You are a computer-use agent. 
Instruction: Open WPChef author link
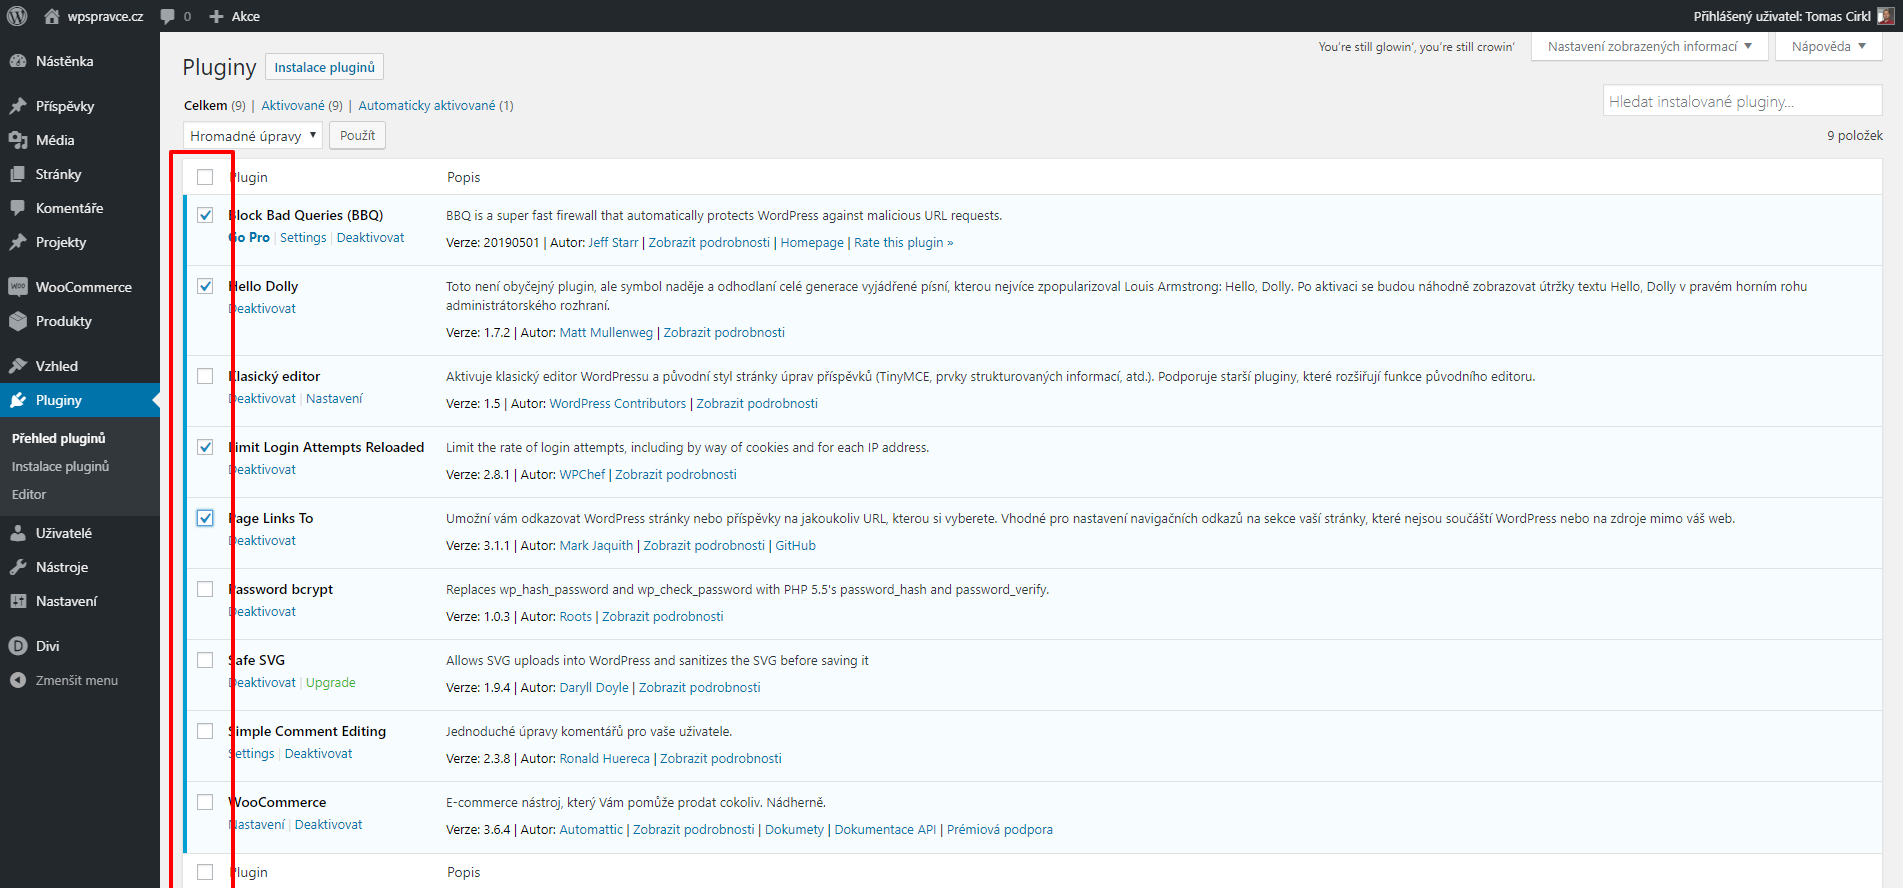tap(582, 475)
